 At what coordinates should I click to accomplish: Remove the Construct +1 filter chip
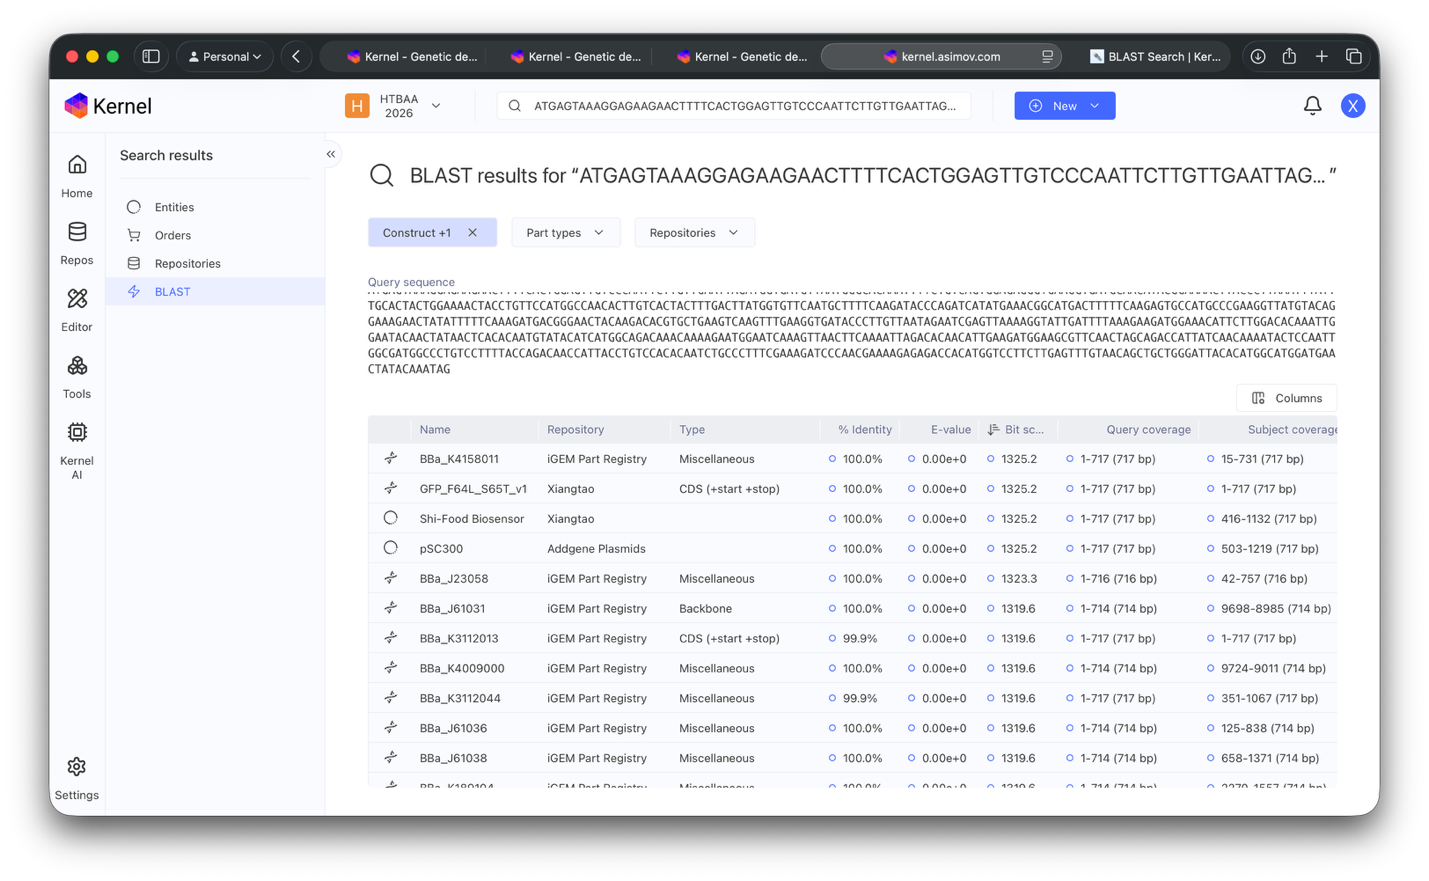tap(473, 233)
